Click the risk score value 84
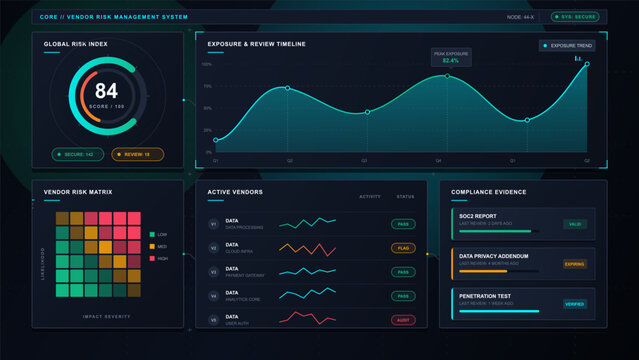The height and width of the screenshot is (360, 639). pos(106,91)
